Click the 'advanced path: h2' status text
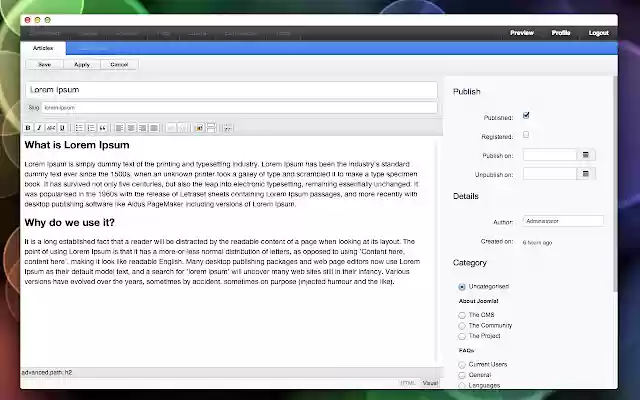Screen dimensions: 640x400 47,372
